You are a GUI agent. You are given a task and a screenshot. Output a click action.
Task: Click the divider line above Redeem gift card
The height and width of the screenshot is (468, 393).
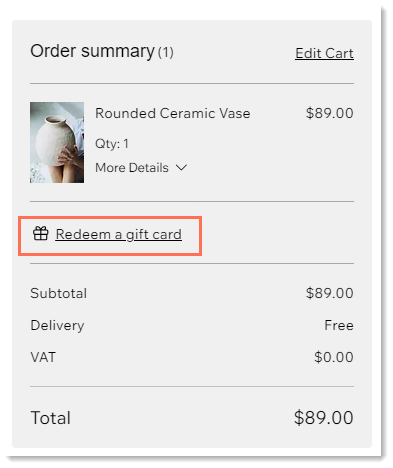(x=192, y=201)
